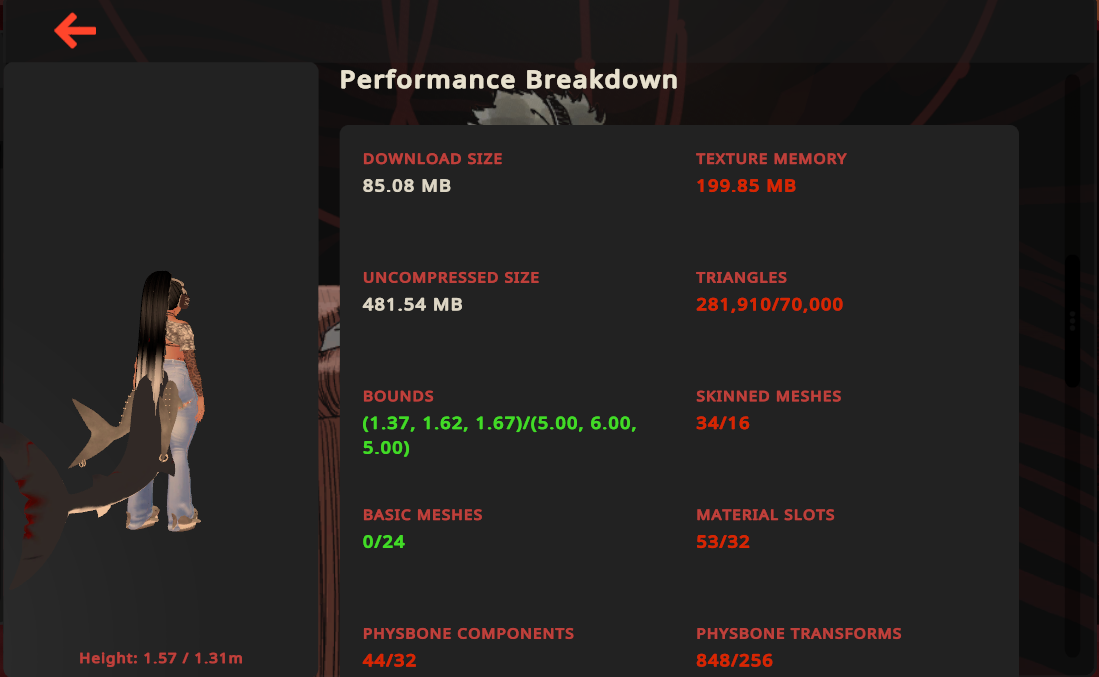Screen dimensions: 1099x677
Task: Click the Height 1.57 / 1.31m label
Action: [x=161, y=658]
